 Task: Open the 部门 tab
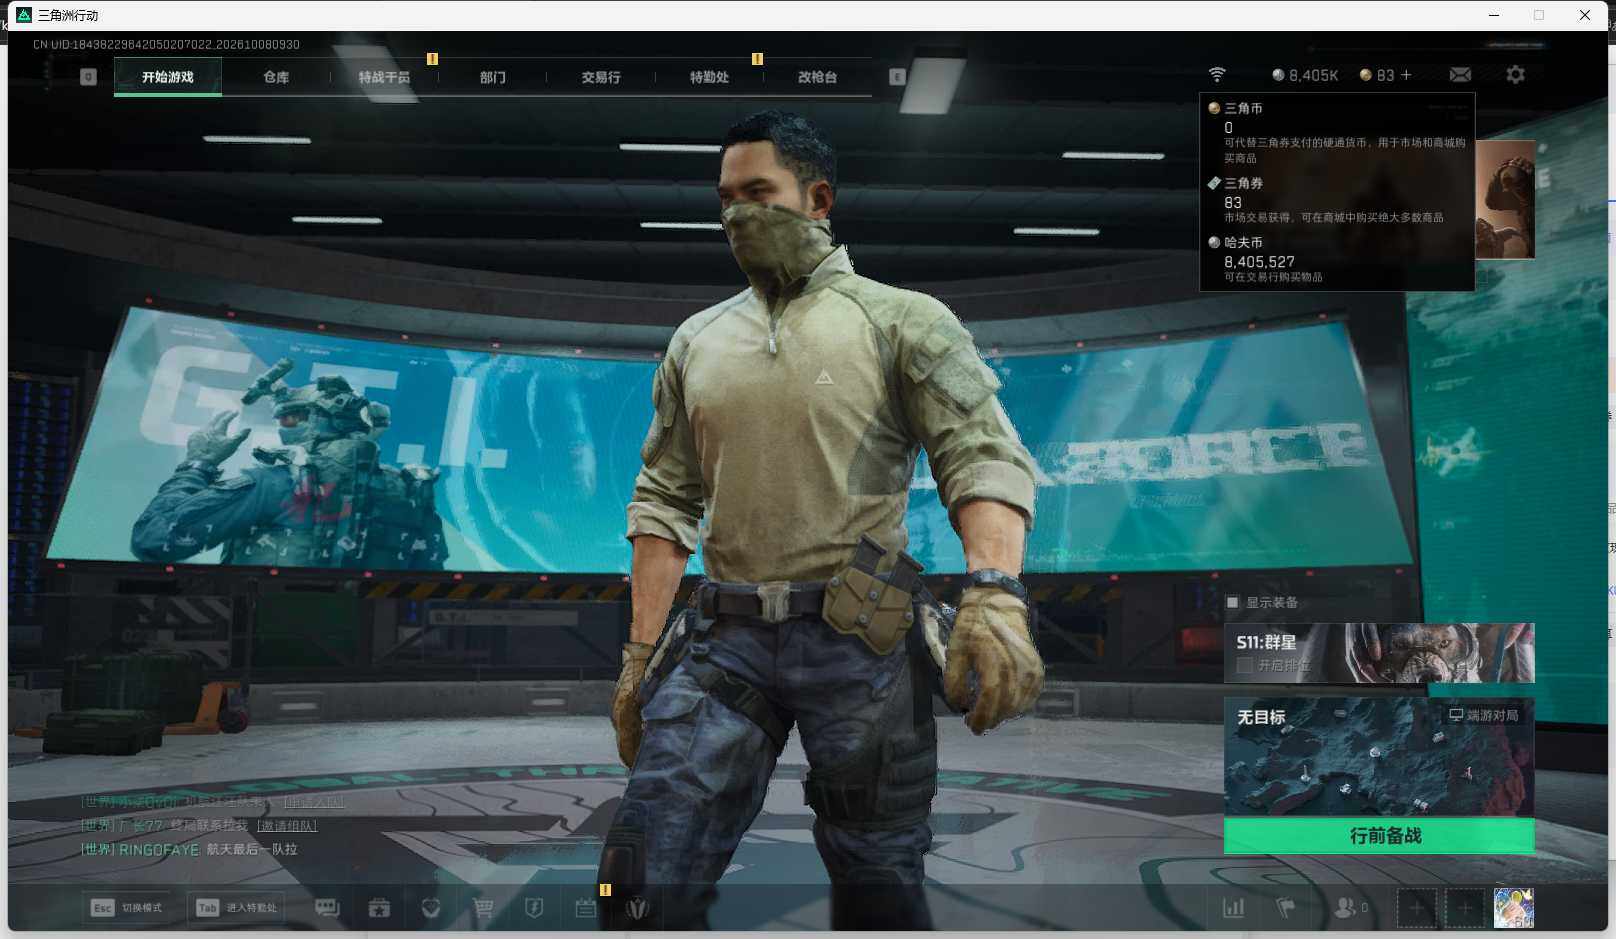point(492,77)
